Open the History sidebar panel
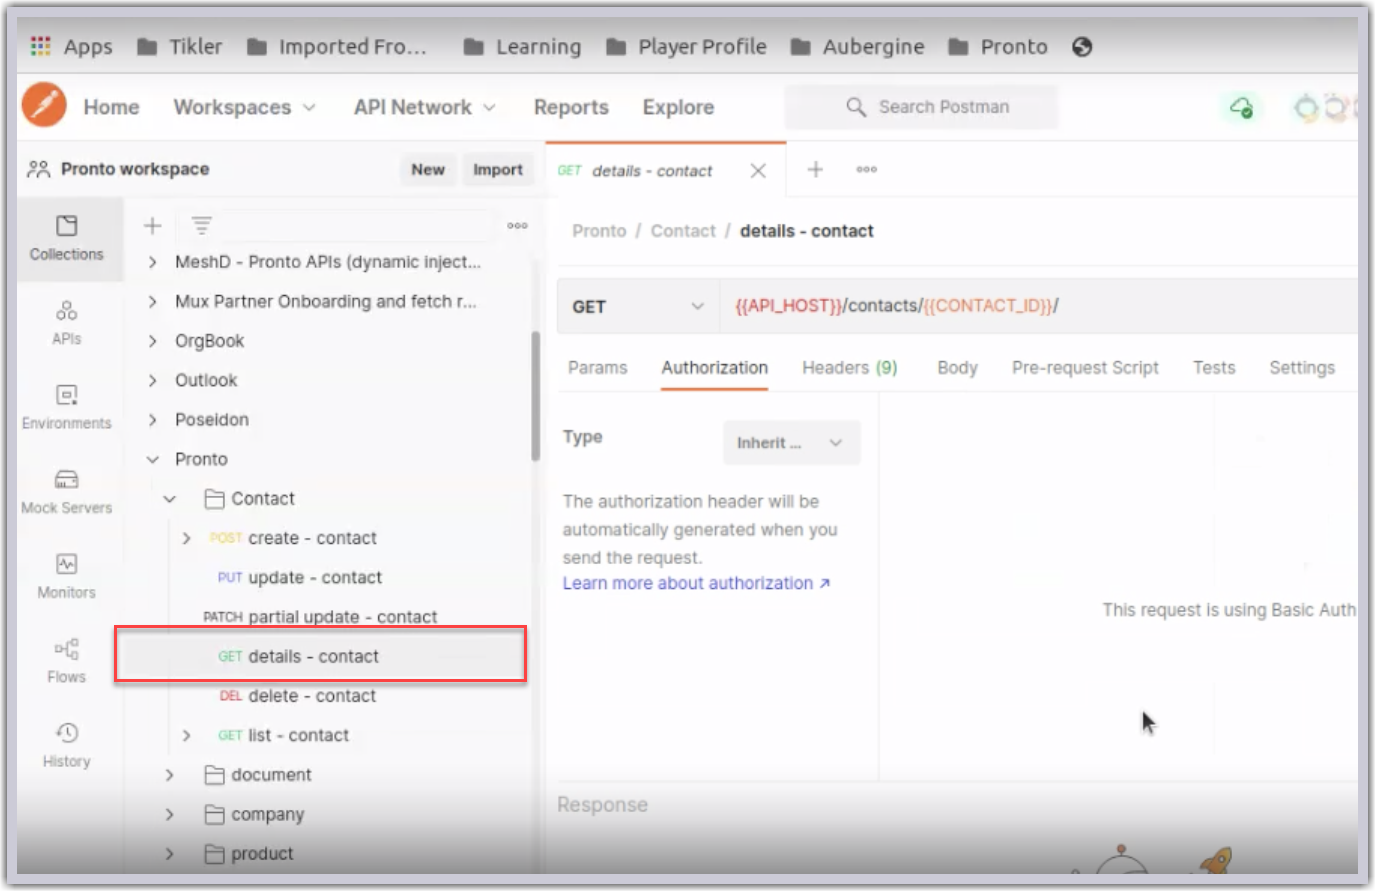Screen dimensions: 1376x892 point(66,745)
